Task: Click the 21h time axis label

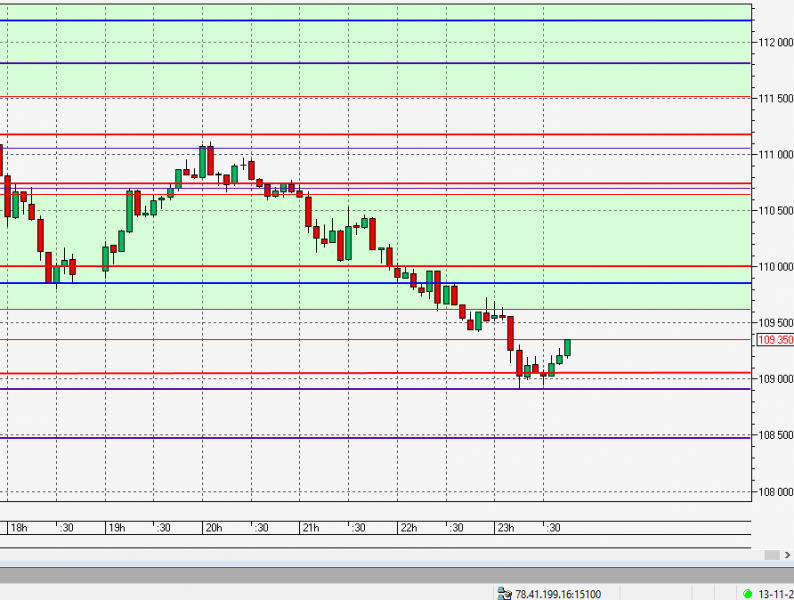Action: [311, 528]
